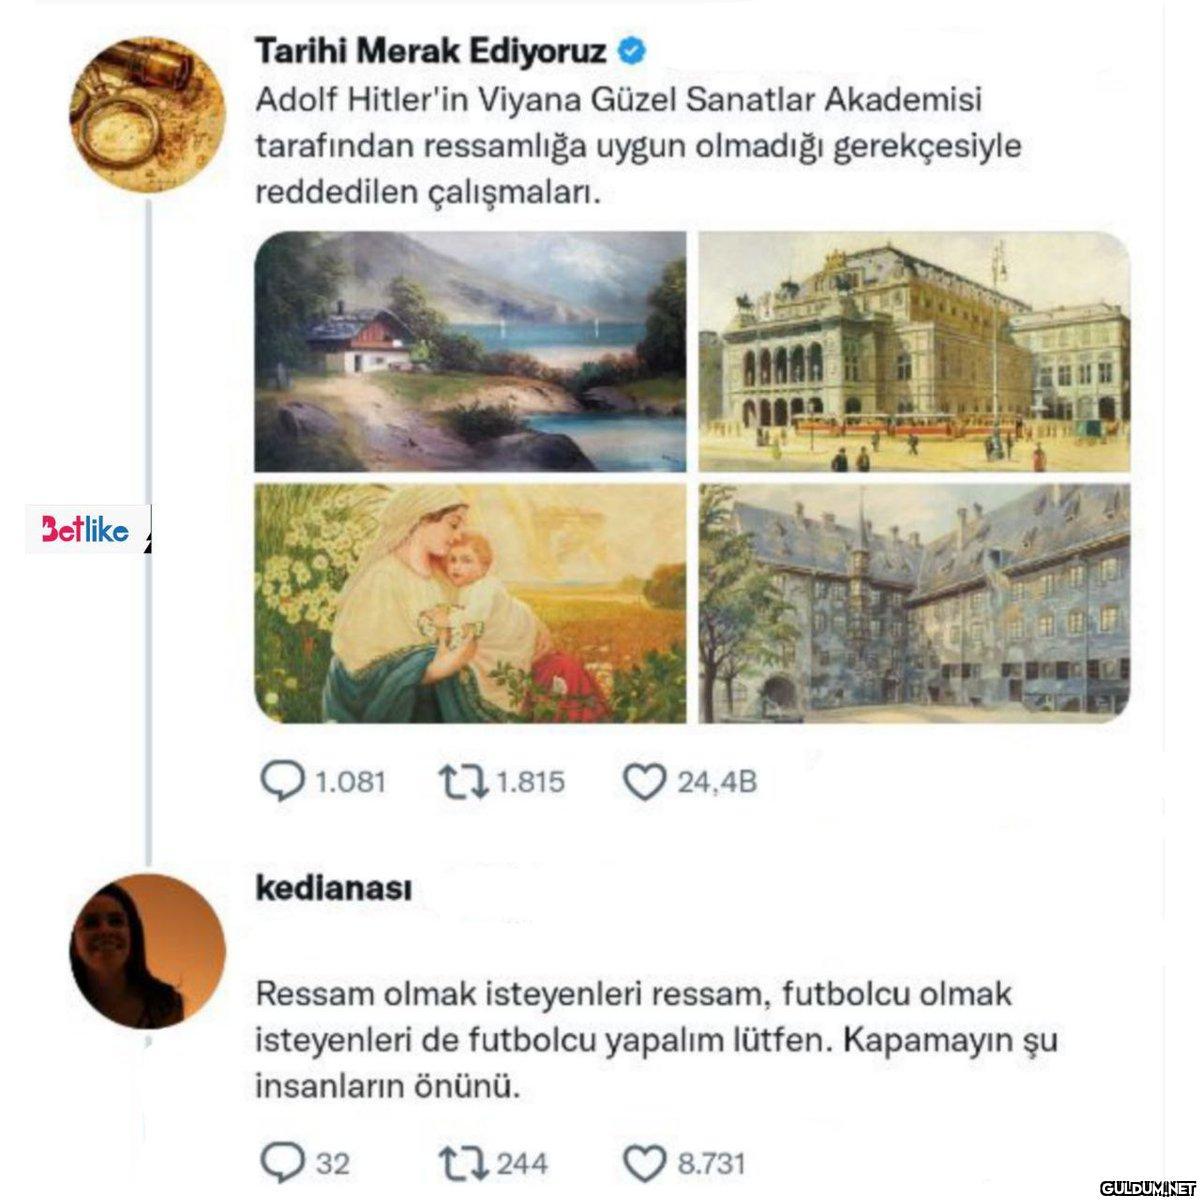Click the reply text starting with Ressam olmak

[657, 1040]
